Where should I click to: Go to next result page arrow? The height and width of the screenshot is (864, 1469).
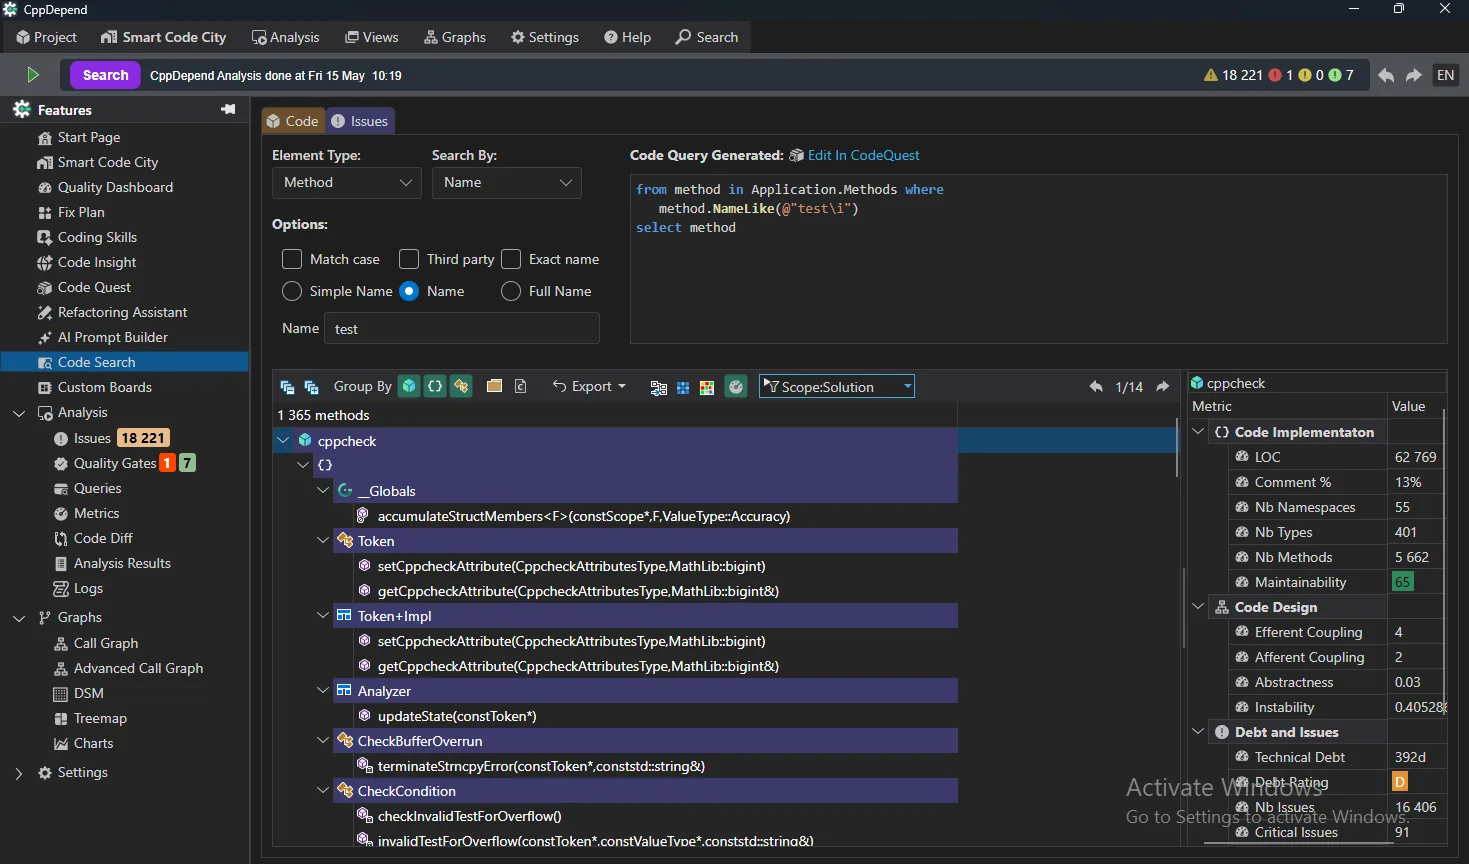(x=1162, y=386)
